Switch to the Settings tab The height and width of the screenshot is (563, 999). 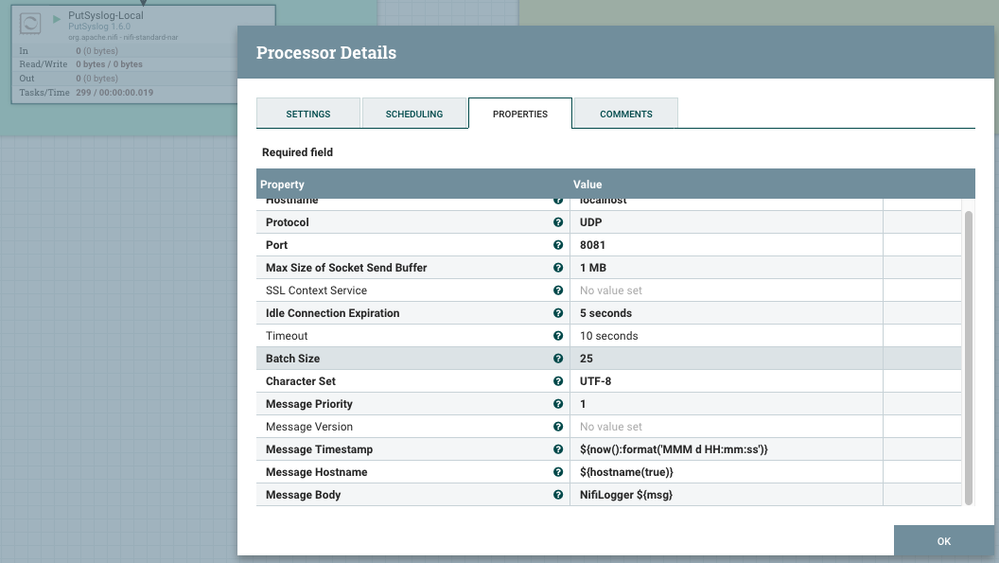point(308,114)
